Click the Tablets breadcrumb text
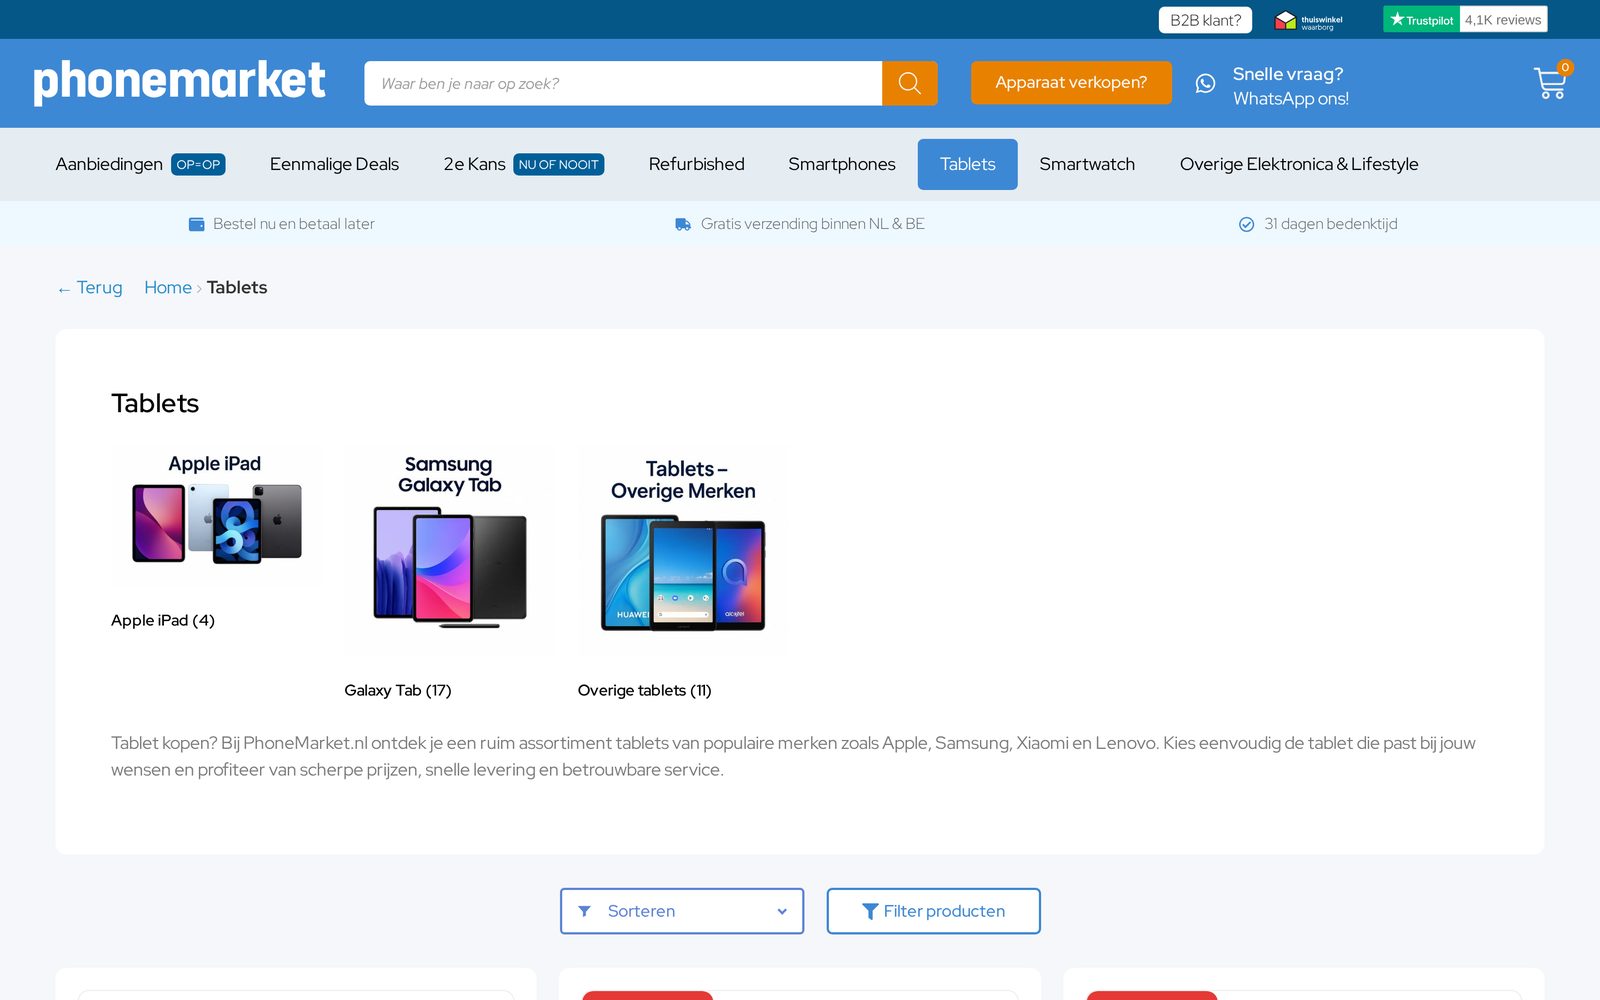Image resolution: width=1600 pixels, height=1000 pixels. tap(237, 288)
